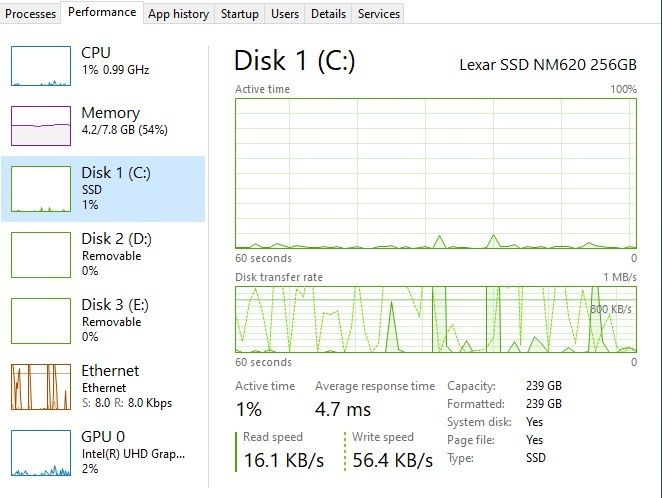Open the Services tab

(x=379, y=14)
